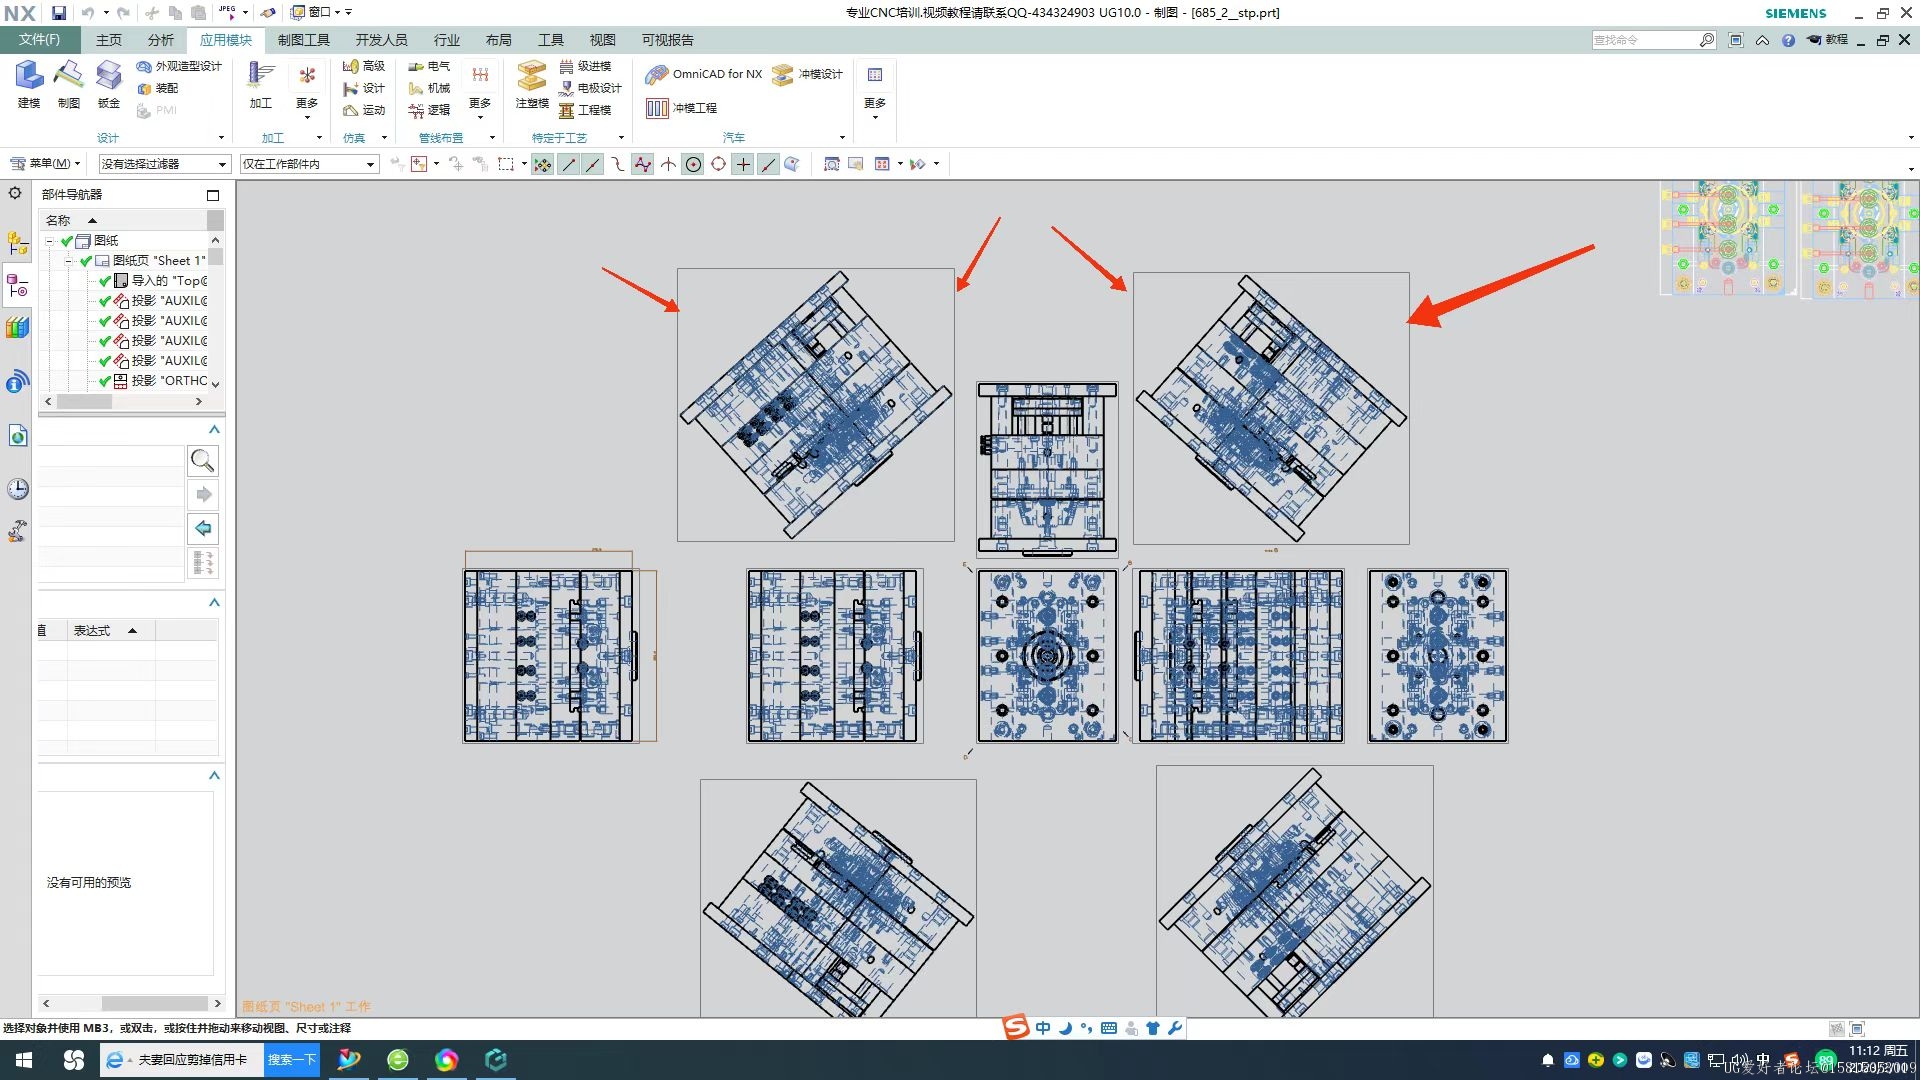Uncheck the 导入的 "Top@" view checkmark

point(105,281)
